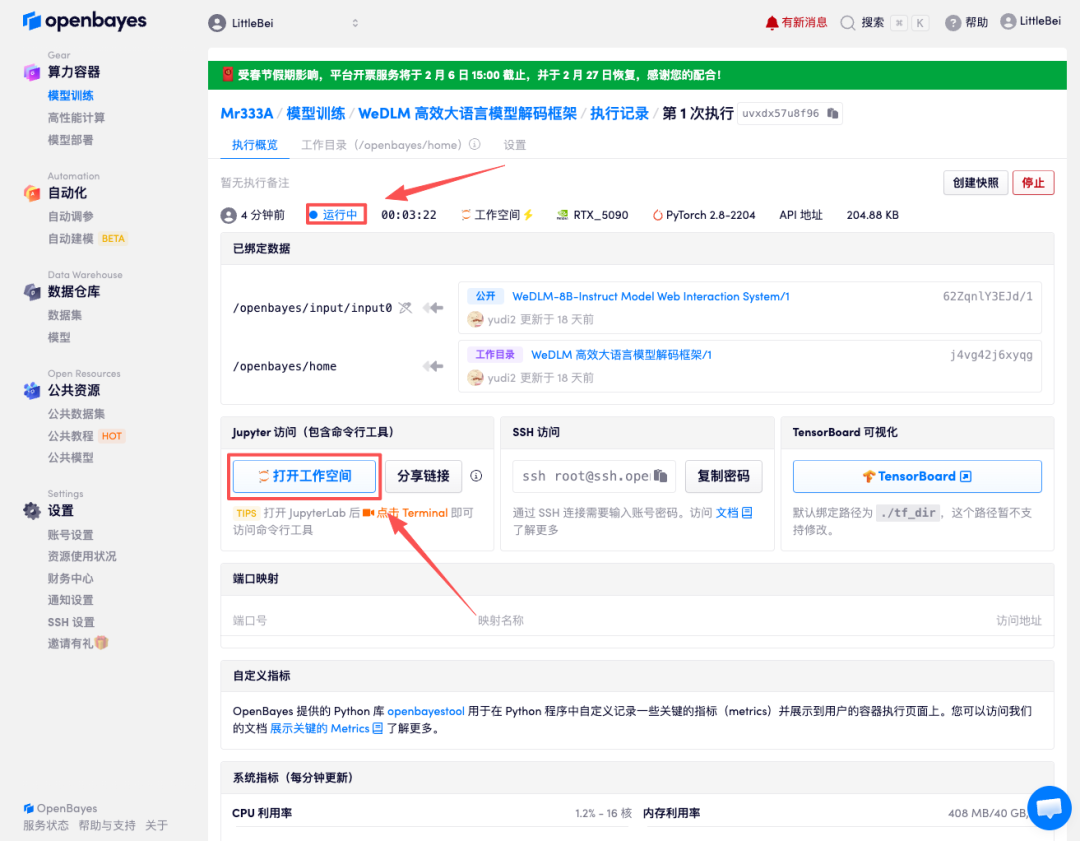Open 财务中心 in the sidebar
This screenshot has height=841, width=1080.
click(x=70, y=578)
